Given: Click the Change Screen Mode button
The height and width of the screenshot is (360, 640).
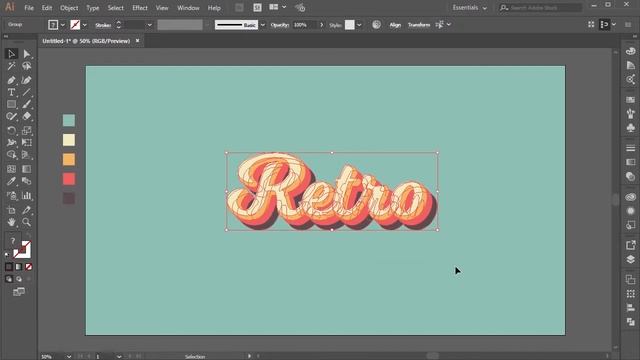Looking at the screenshot, I should click(19, 292).
